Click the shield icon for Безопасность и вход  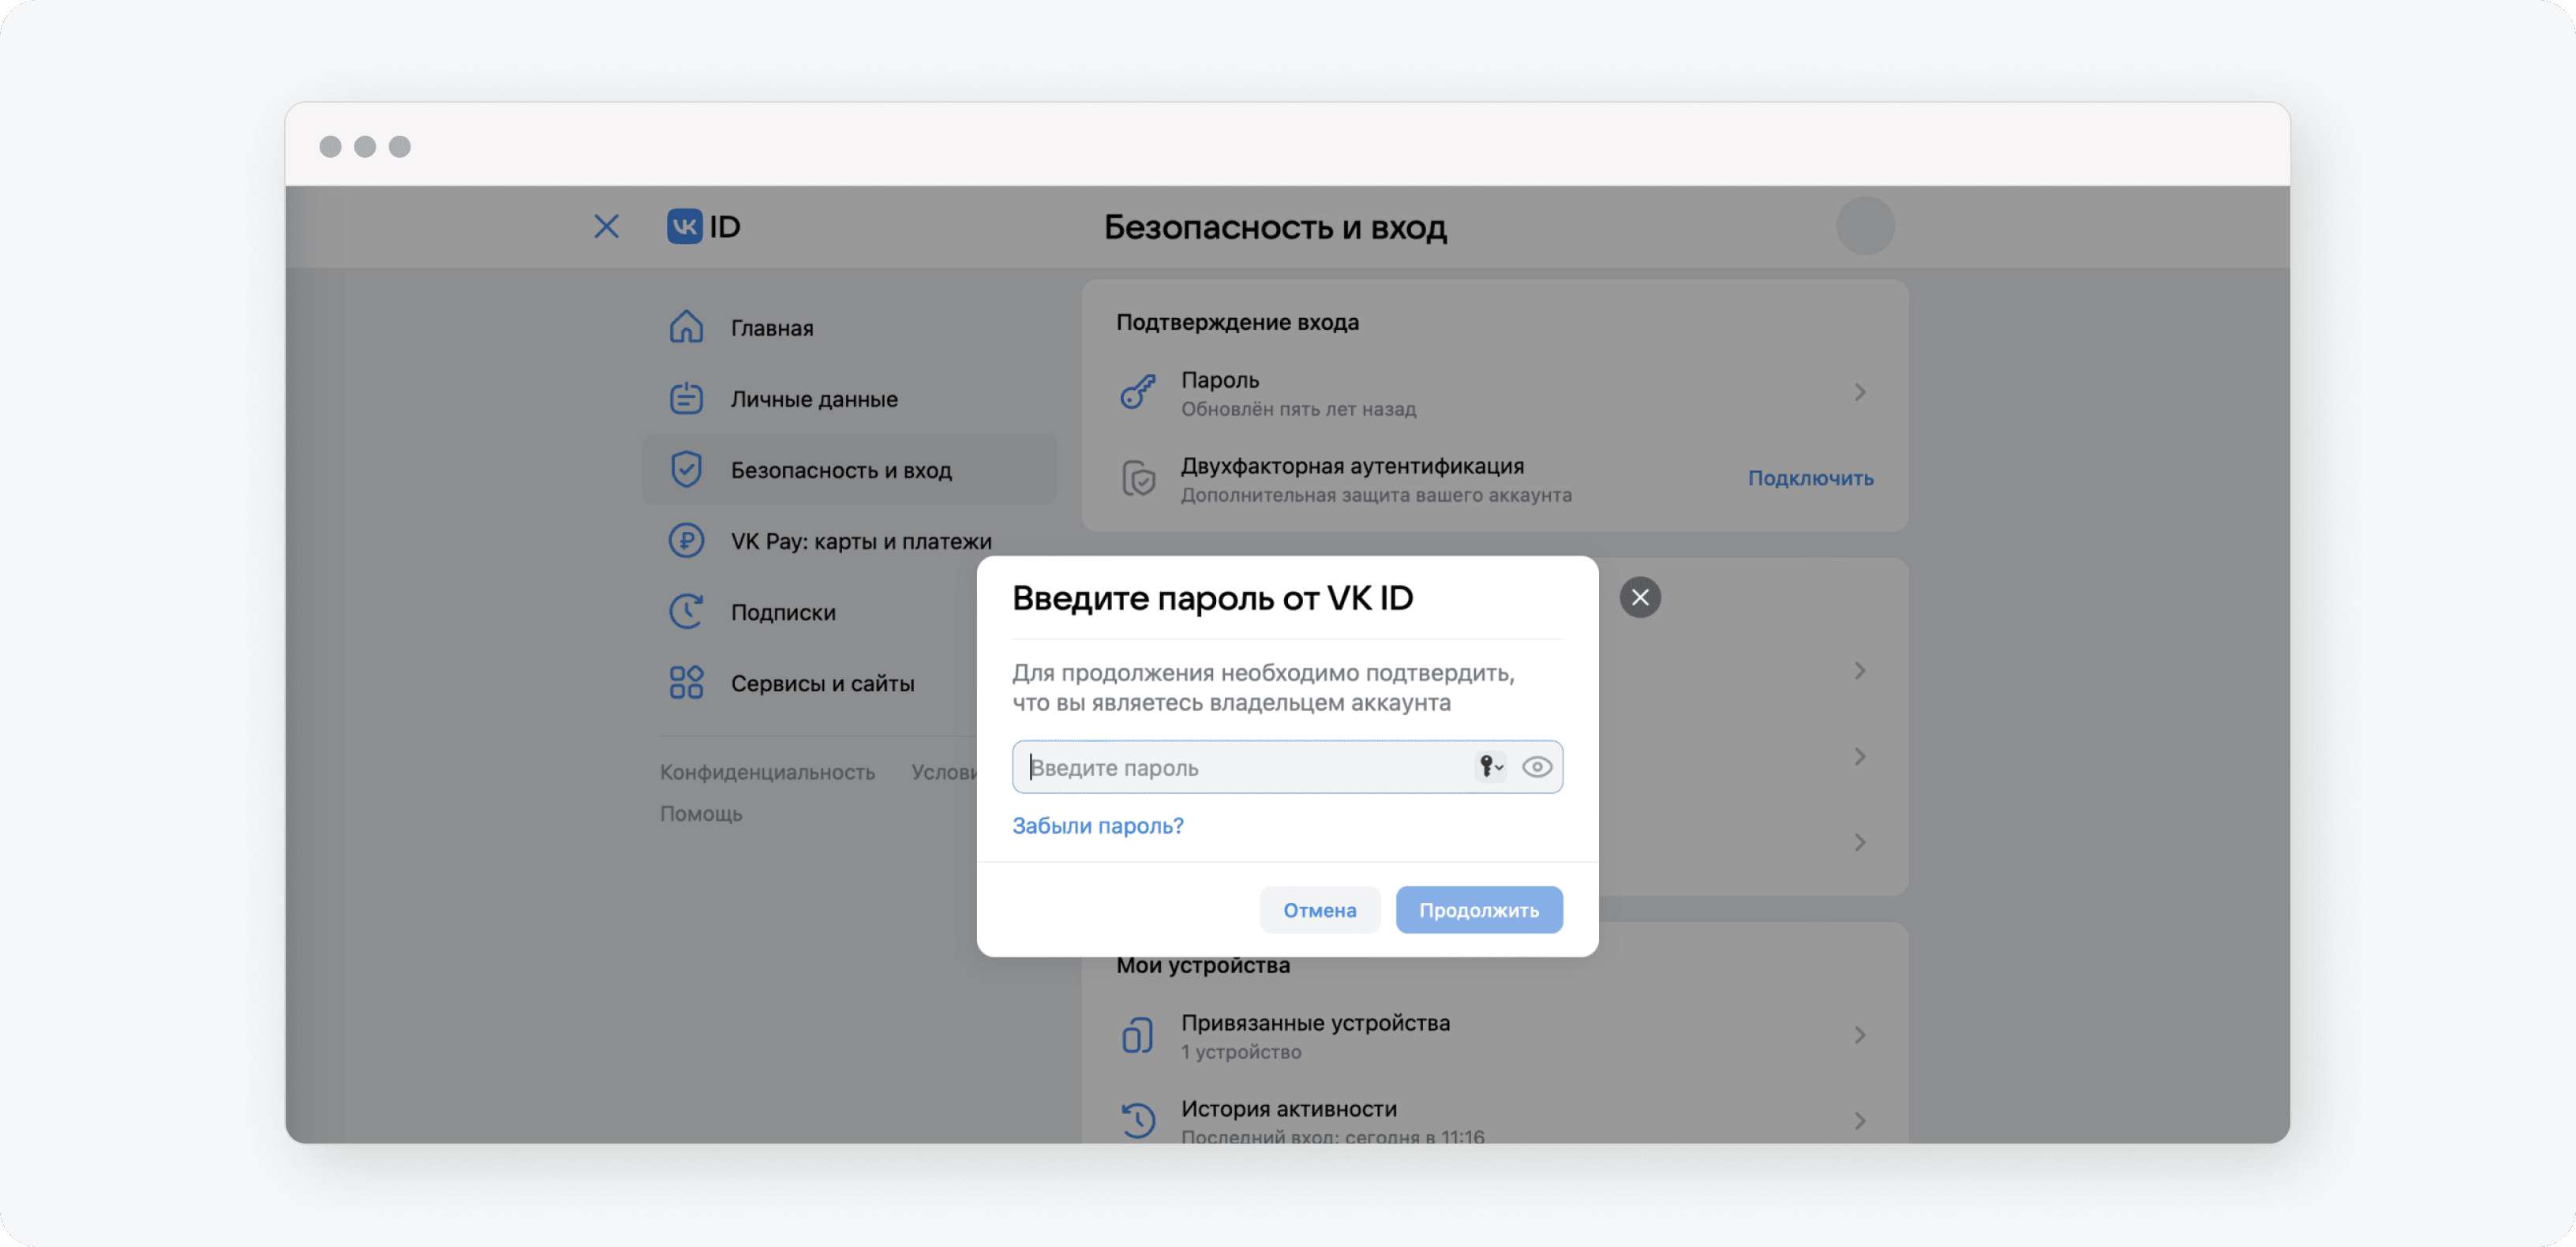pyautogui.click(x=686, y=469)
